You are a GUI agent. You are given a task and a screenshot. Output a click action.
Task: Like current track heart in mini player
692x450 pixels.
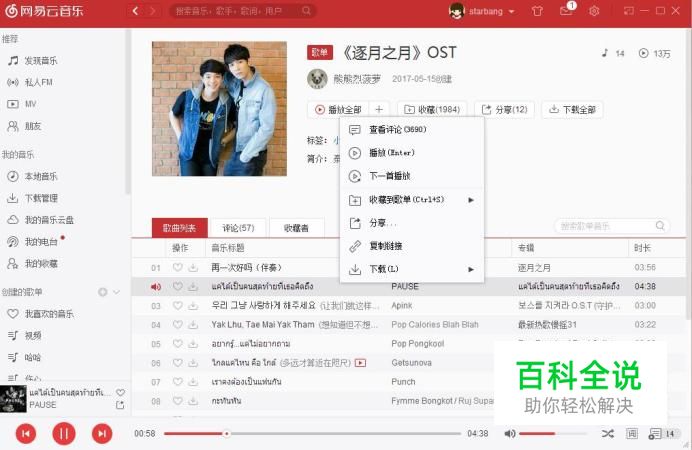(120, 392)
